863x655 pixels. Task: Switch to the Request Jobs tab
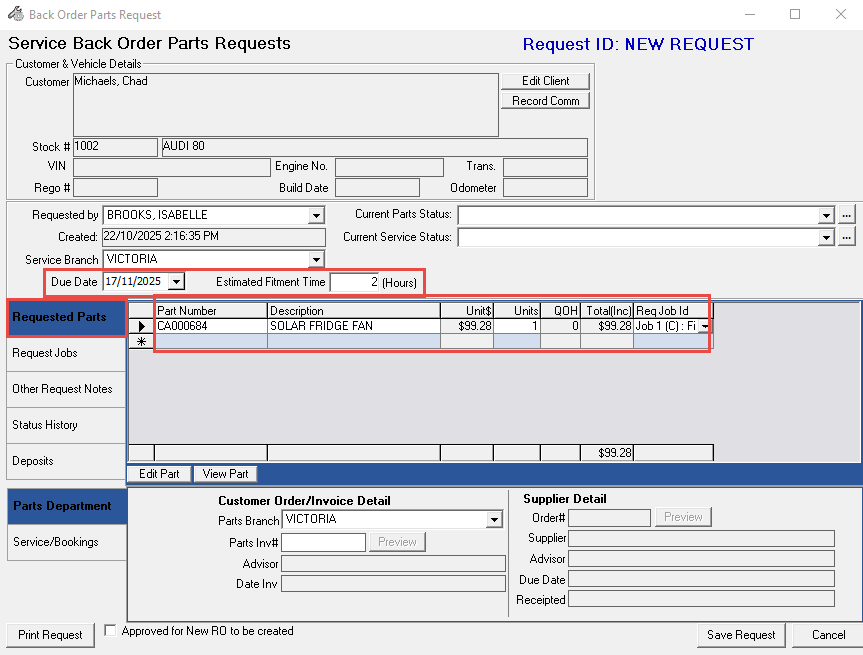click(66, 353)
